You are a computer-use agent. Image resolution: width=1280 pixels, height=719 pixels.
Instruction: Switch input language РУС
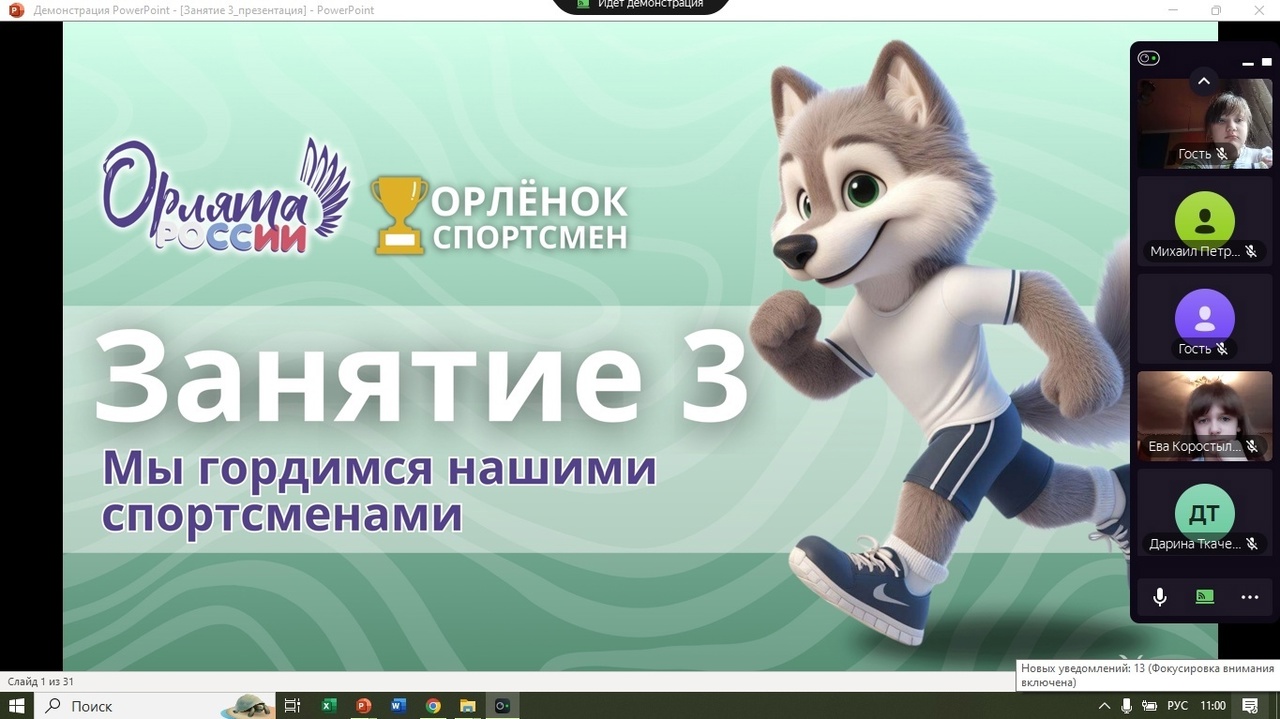tap(1178, 705)
